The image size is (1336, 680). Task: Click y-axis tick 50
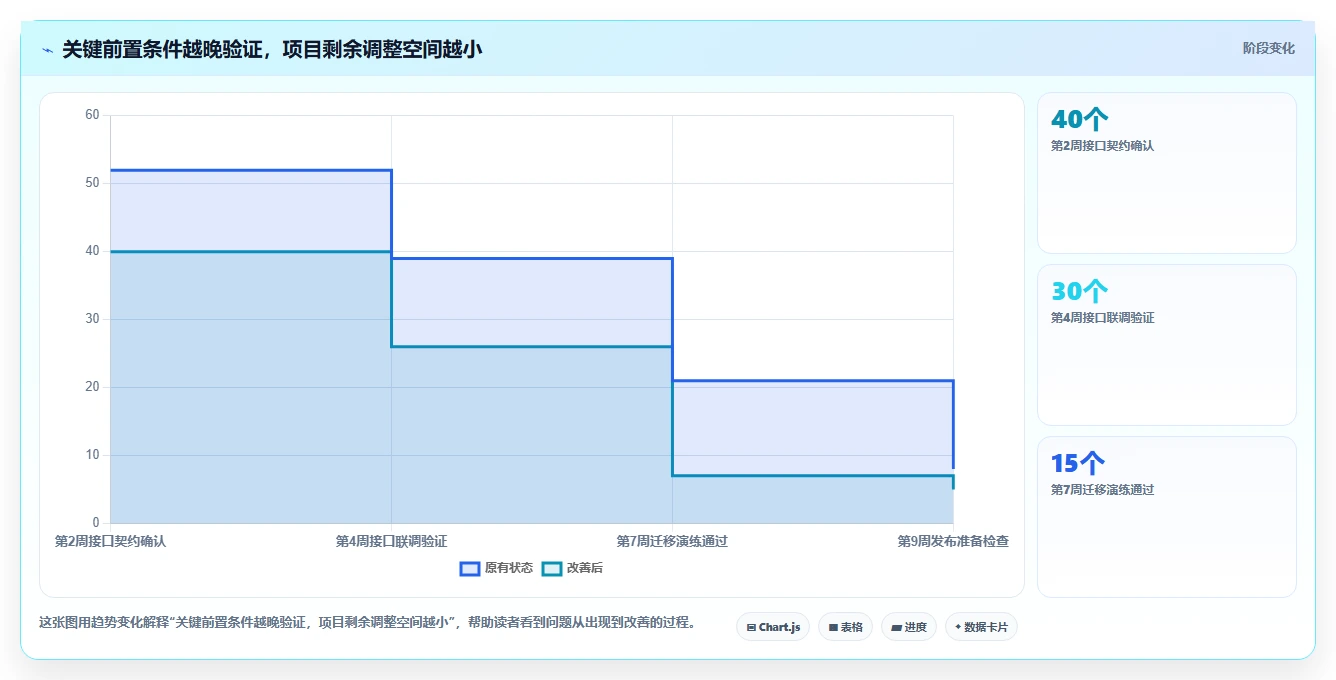pos(92,183)
